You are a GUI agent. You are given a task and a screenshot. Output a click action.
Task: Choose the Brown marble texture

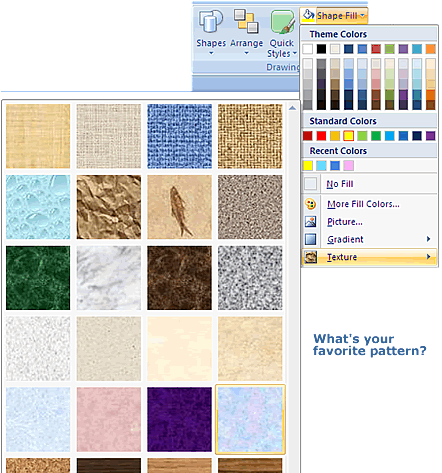click(179, 278)
